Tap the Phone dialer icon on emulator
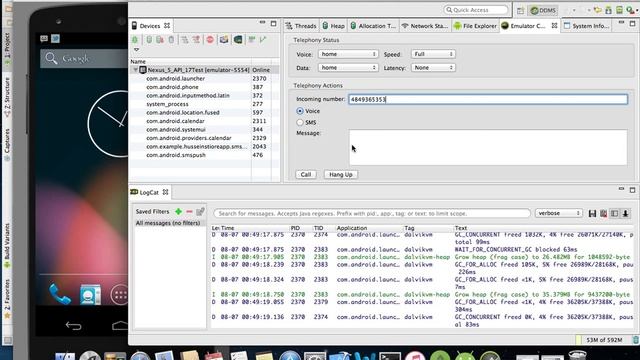This screenshot has width=640, height=360. (x=60, y=294)
